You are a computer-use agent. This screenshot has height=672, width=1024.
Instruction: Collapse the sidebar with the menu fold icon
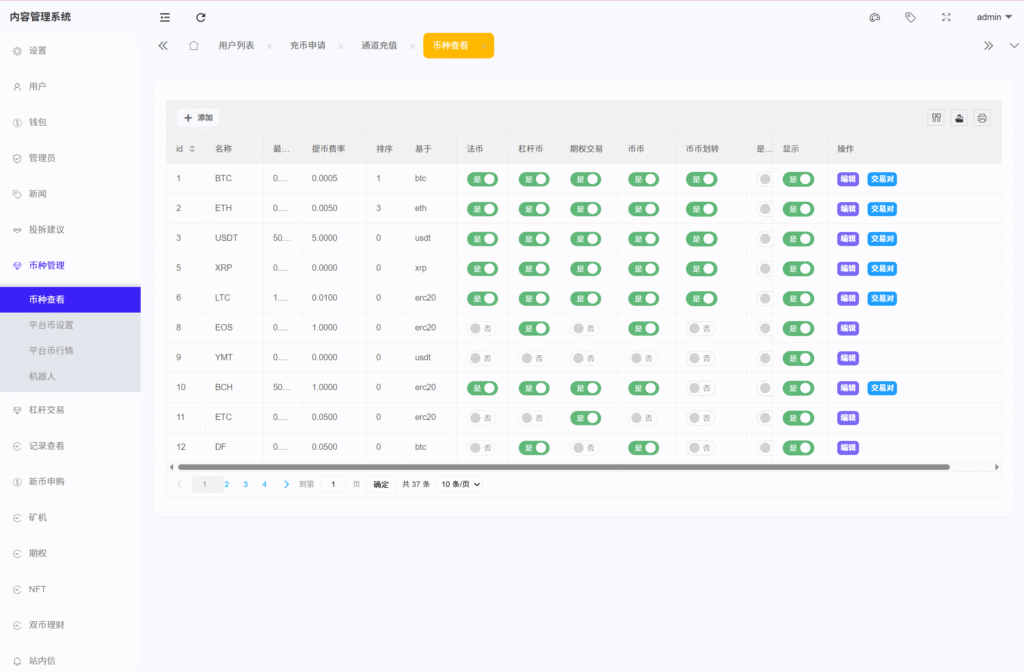165,17
